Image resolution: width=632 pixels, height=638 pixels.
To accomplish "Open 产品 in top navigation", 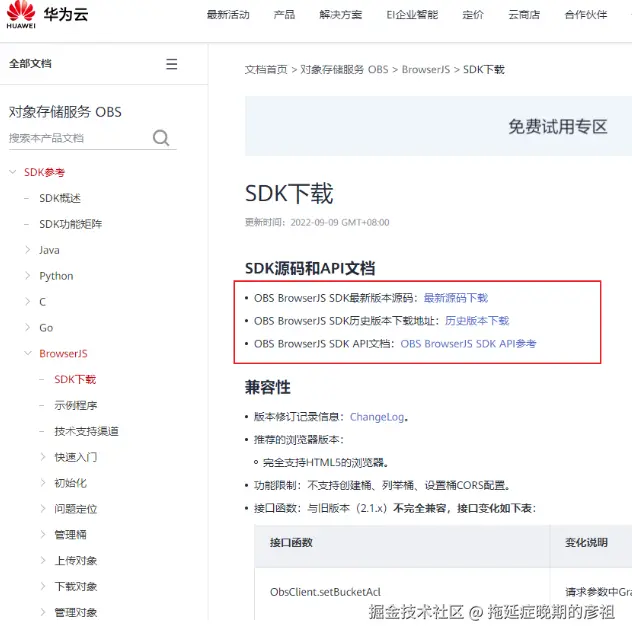I will tap(284, 15).
